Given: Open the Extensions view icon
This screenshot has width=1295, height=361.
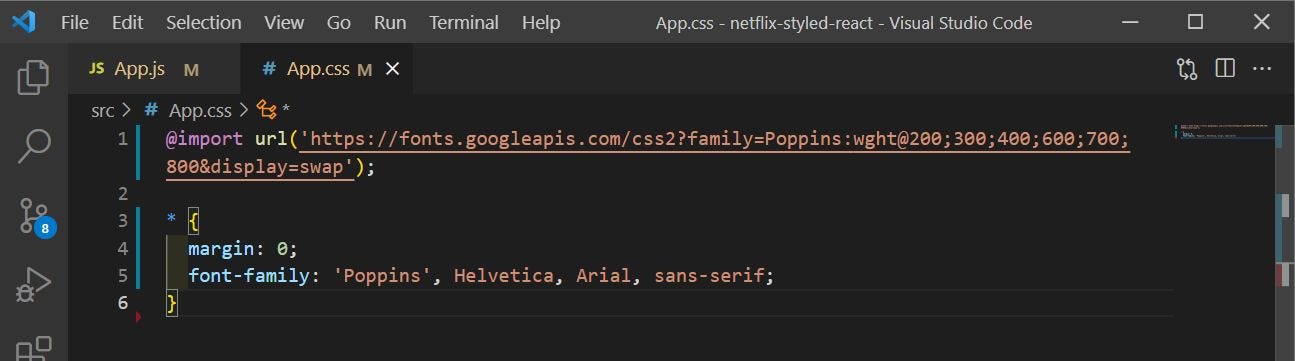Looking at the screenshot, I should (x=33, y=347).
